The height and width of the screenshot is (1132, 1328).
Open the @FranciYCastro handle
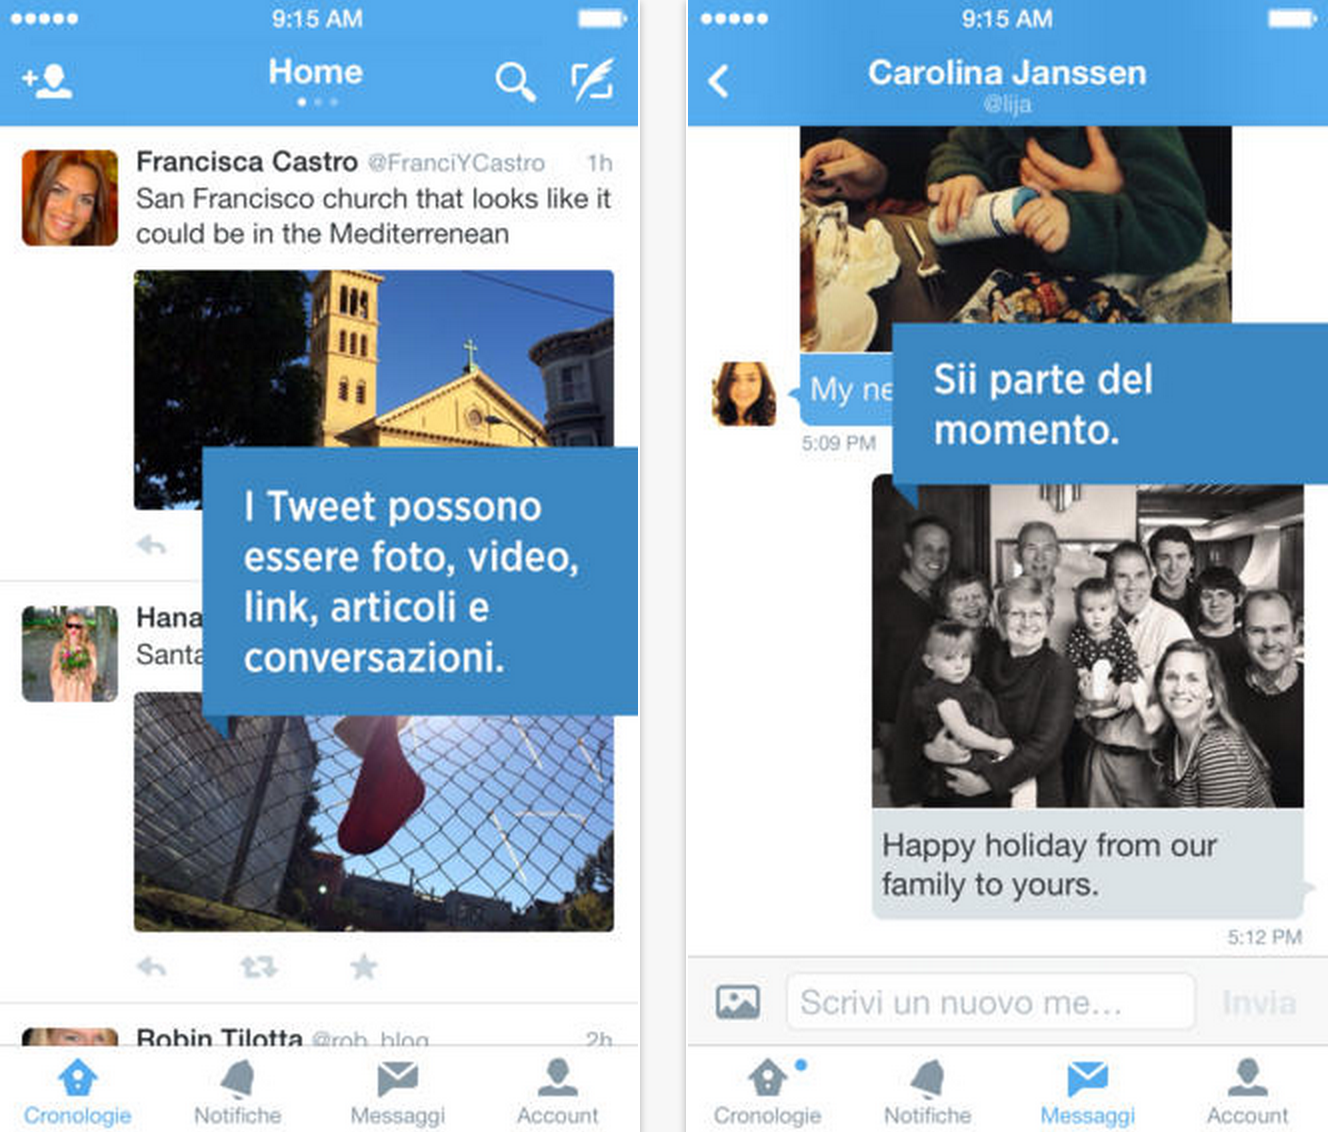(x=456, y=163)
